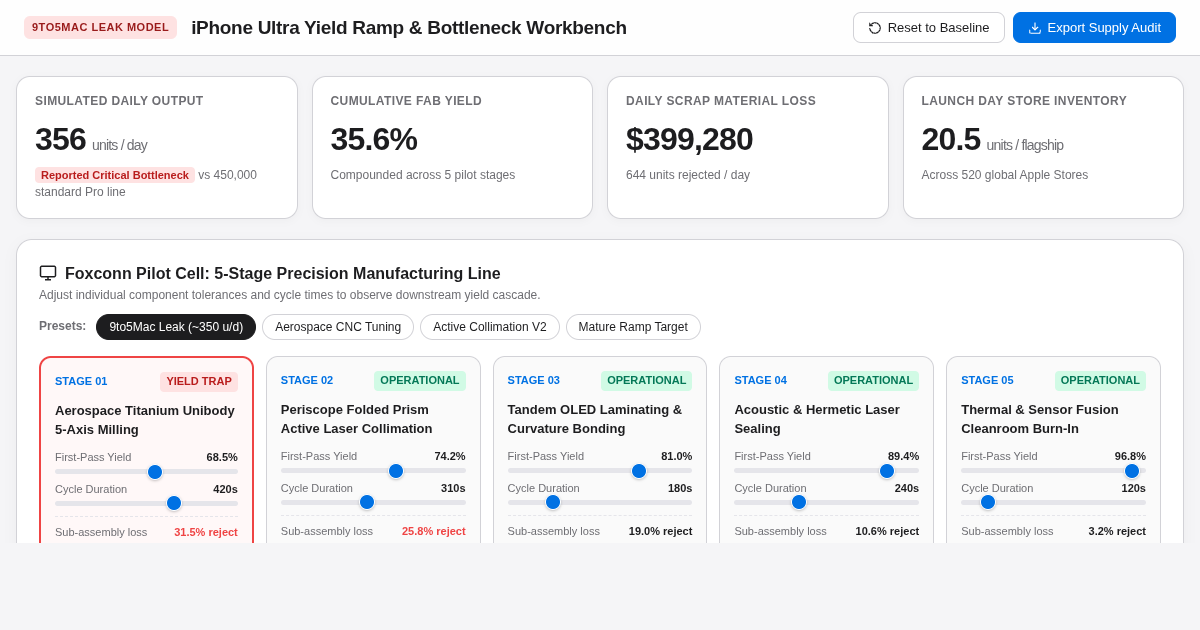Screen dimensions: 1200x630
Task: Click the 25.8% reject loss figure
Action: coord(434,531)
